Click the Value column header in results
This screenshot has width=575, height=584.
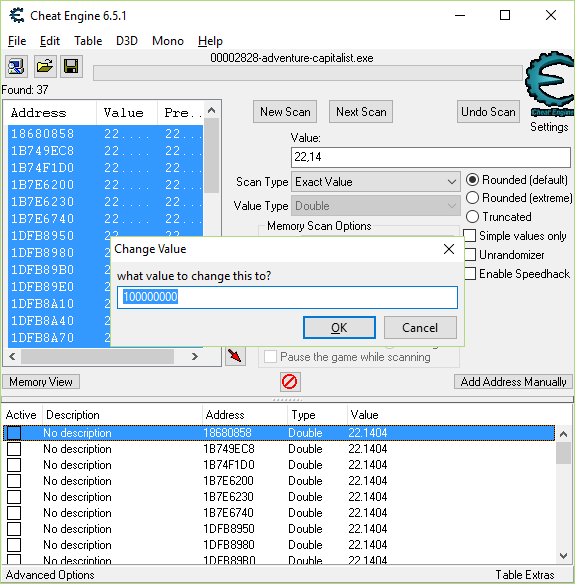tap(127, 113)
